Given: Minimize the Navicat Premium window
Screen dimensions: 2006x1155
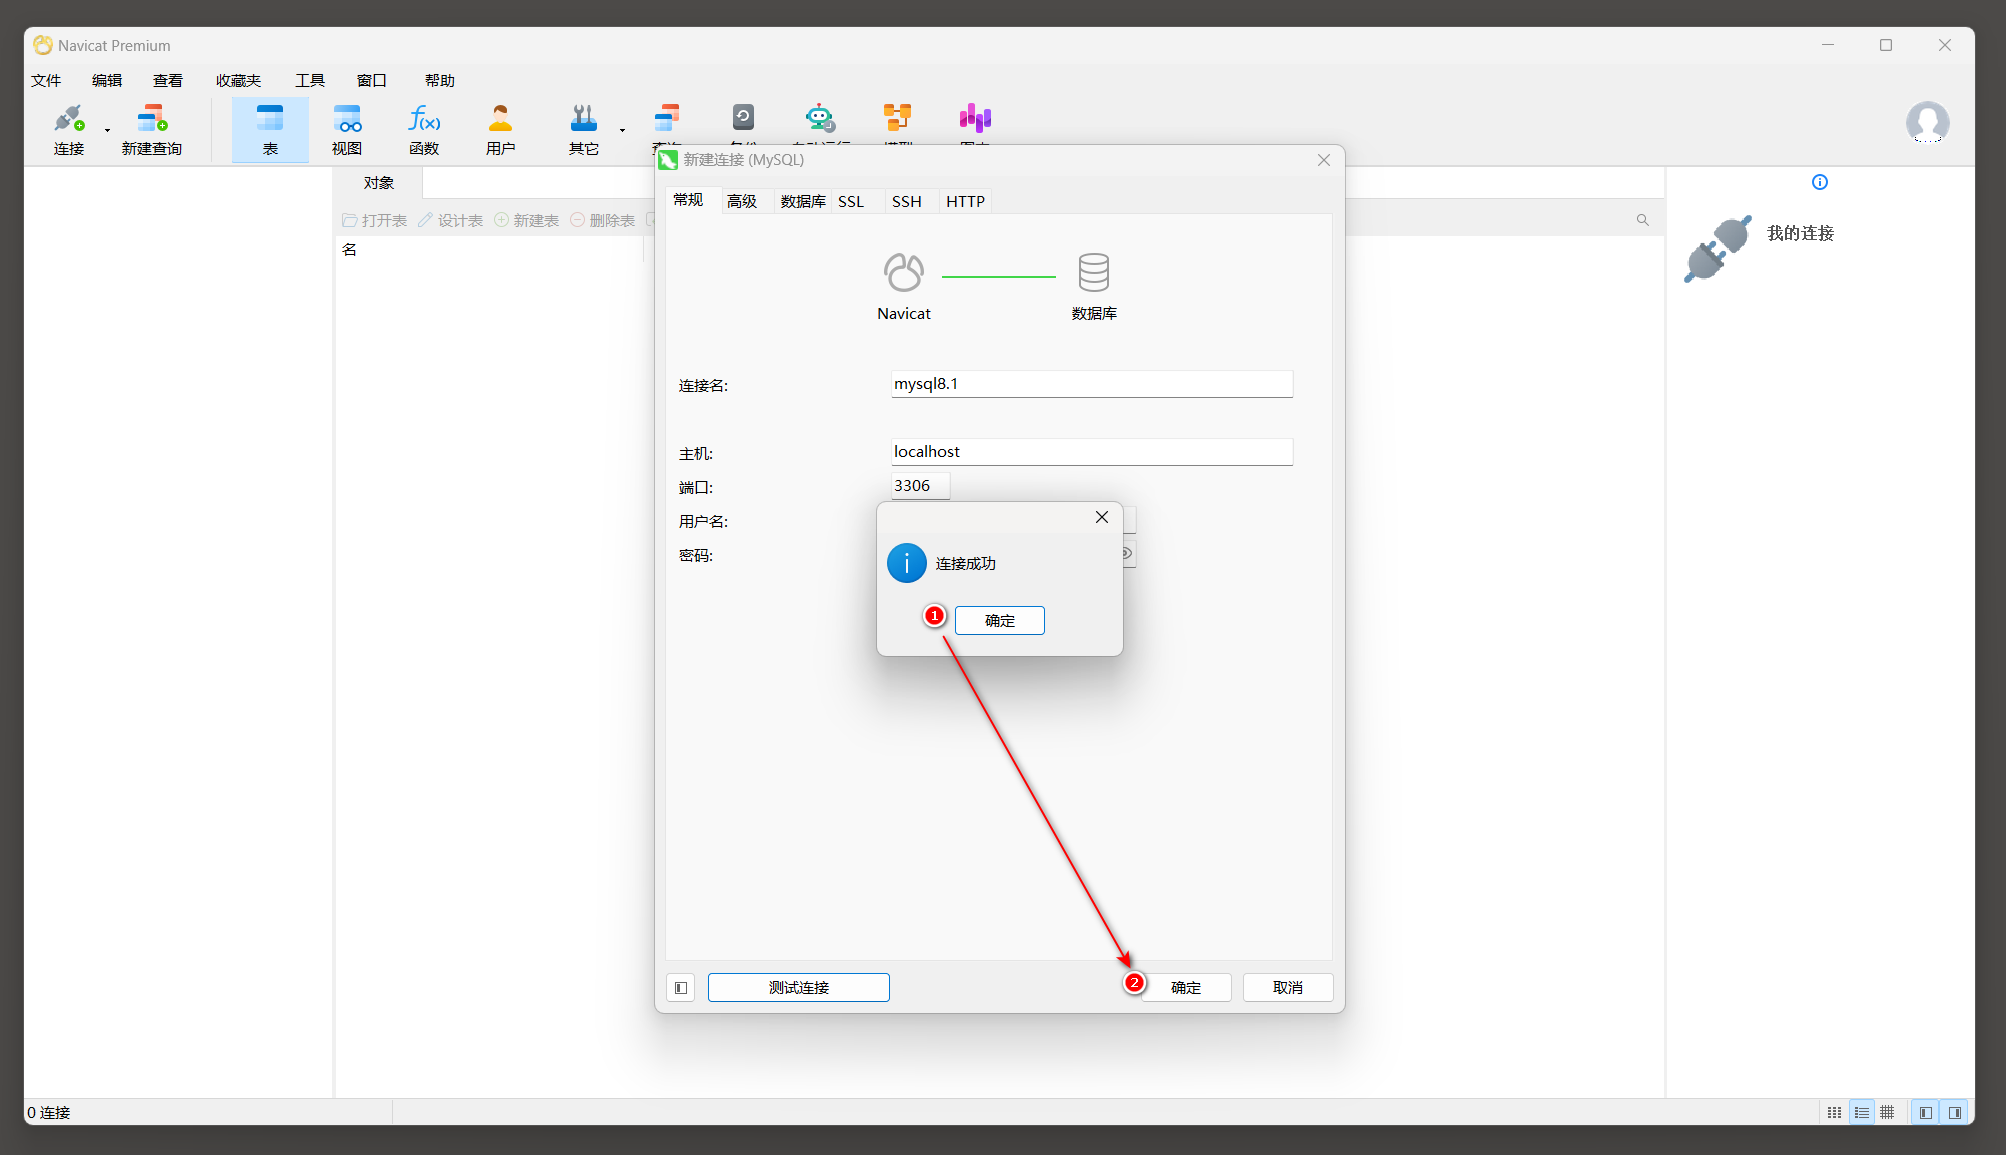Looking at the screenshot, I should click(1828, 45).
